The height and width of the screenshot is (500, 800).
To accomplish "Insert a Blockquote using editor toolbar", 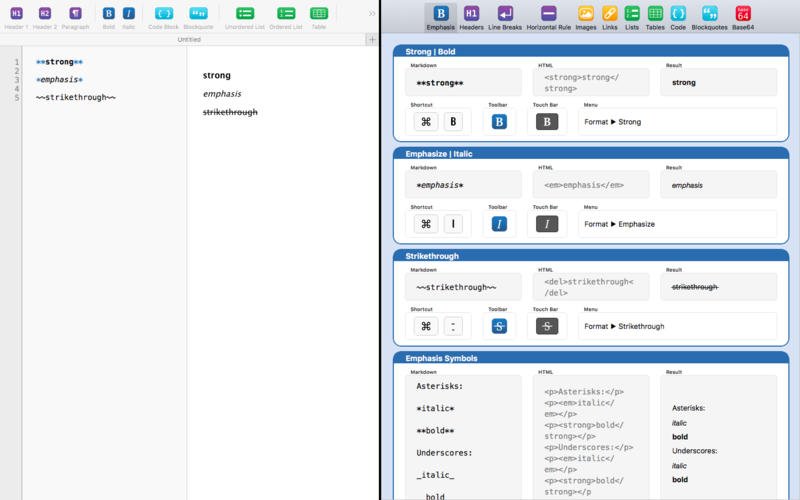I will coord(198,14).
